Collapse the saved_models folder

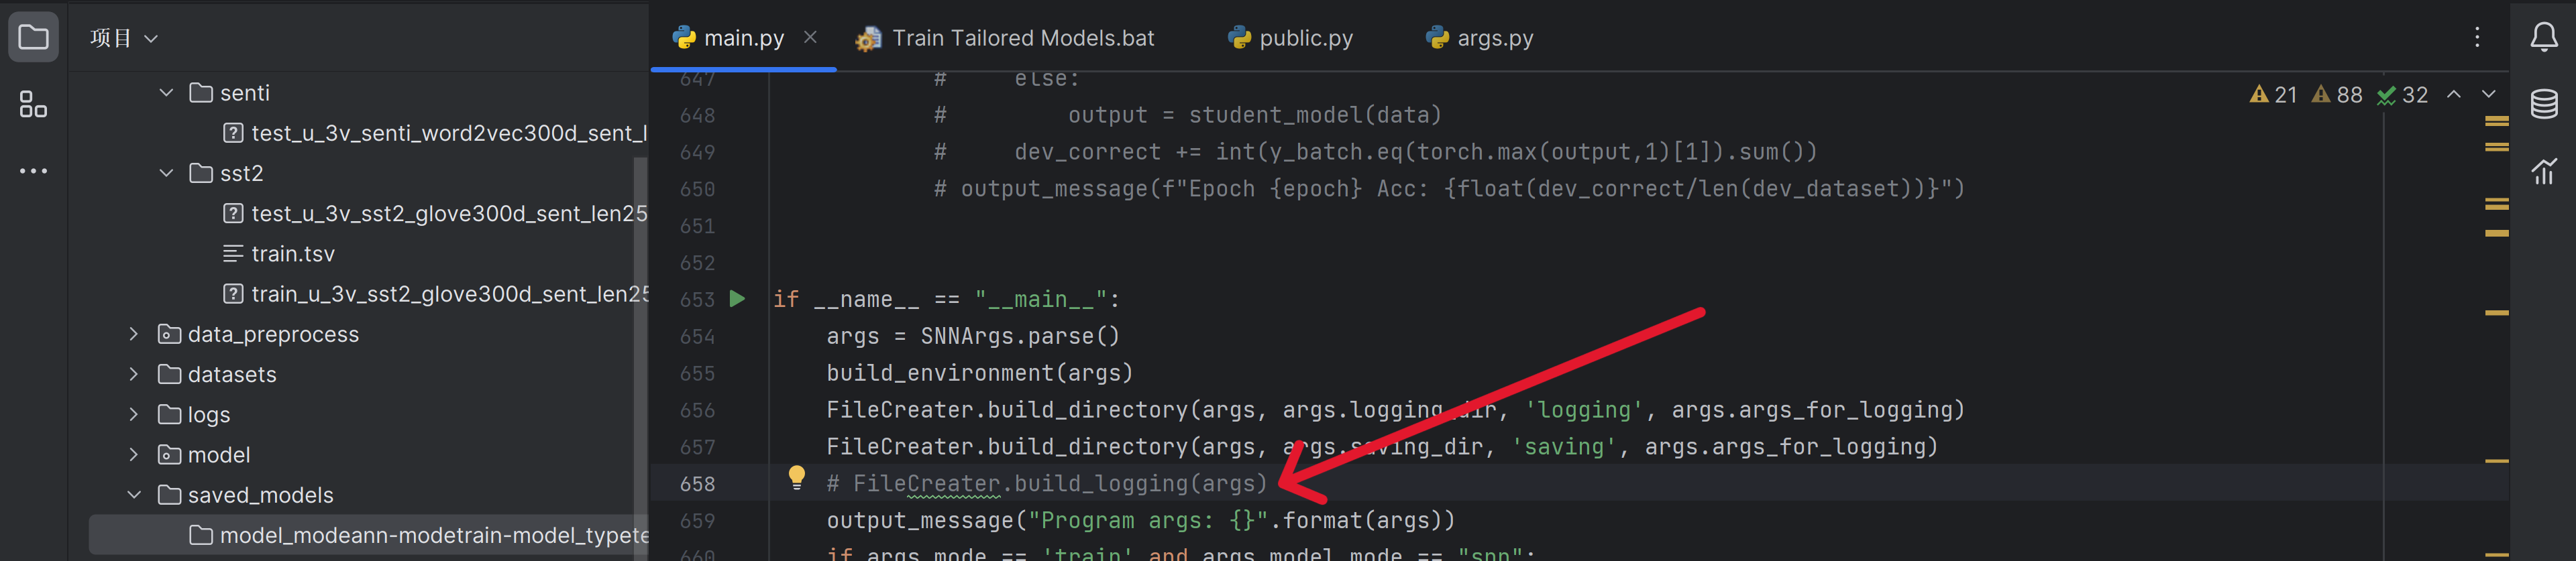[x=134, y=495]
